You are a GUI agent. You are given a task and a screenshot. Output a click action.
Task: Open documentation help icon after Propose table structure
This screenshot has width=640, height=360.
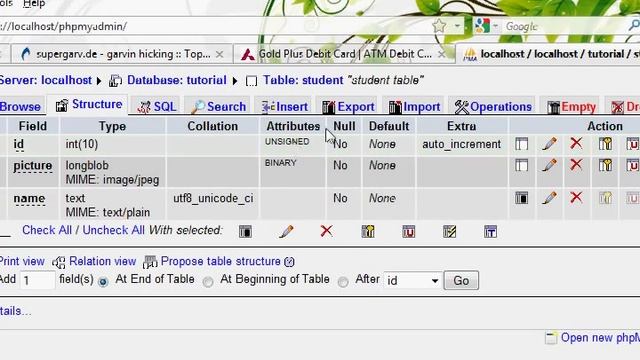pyautogui.click(x=289, y=262)
